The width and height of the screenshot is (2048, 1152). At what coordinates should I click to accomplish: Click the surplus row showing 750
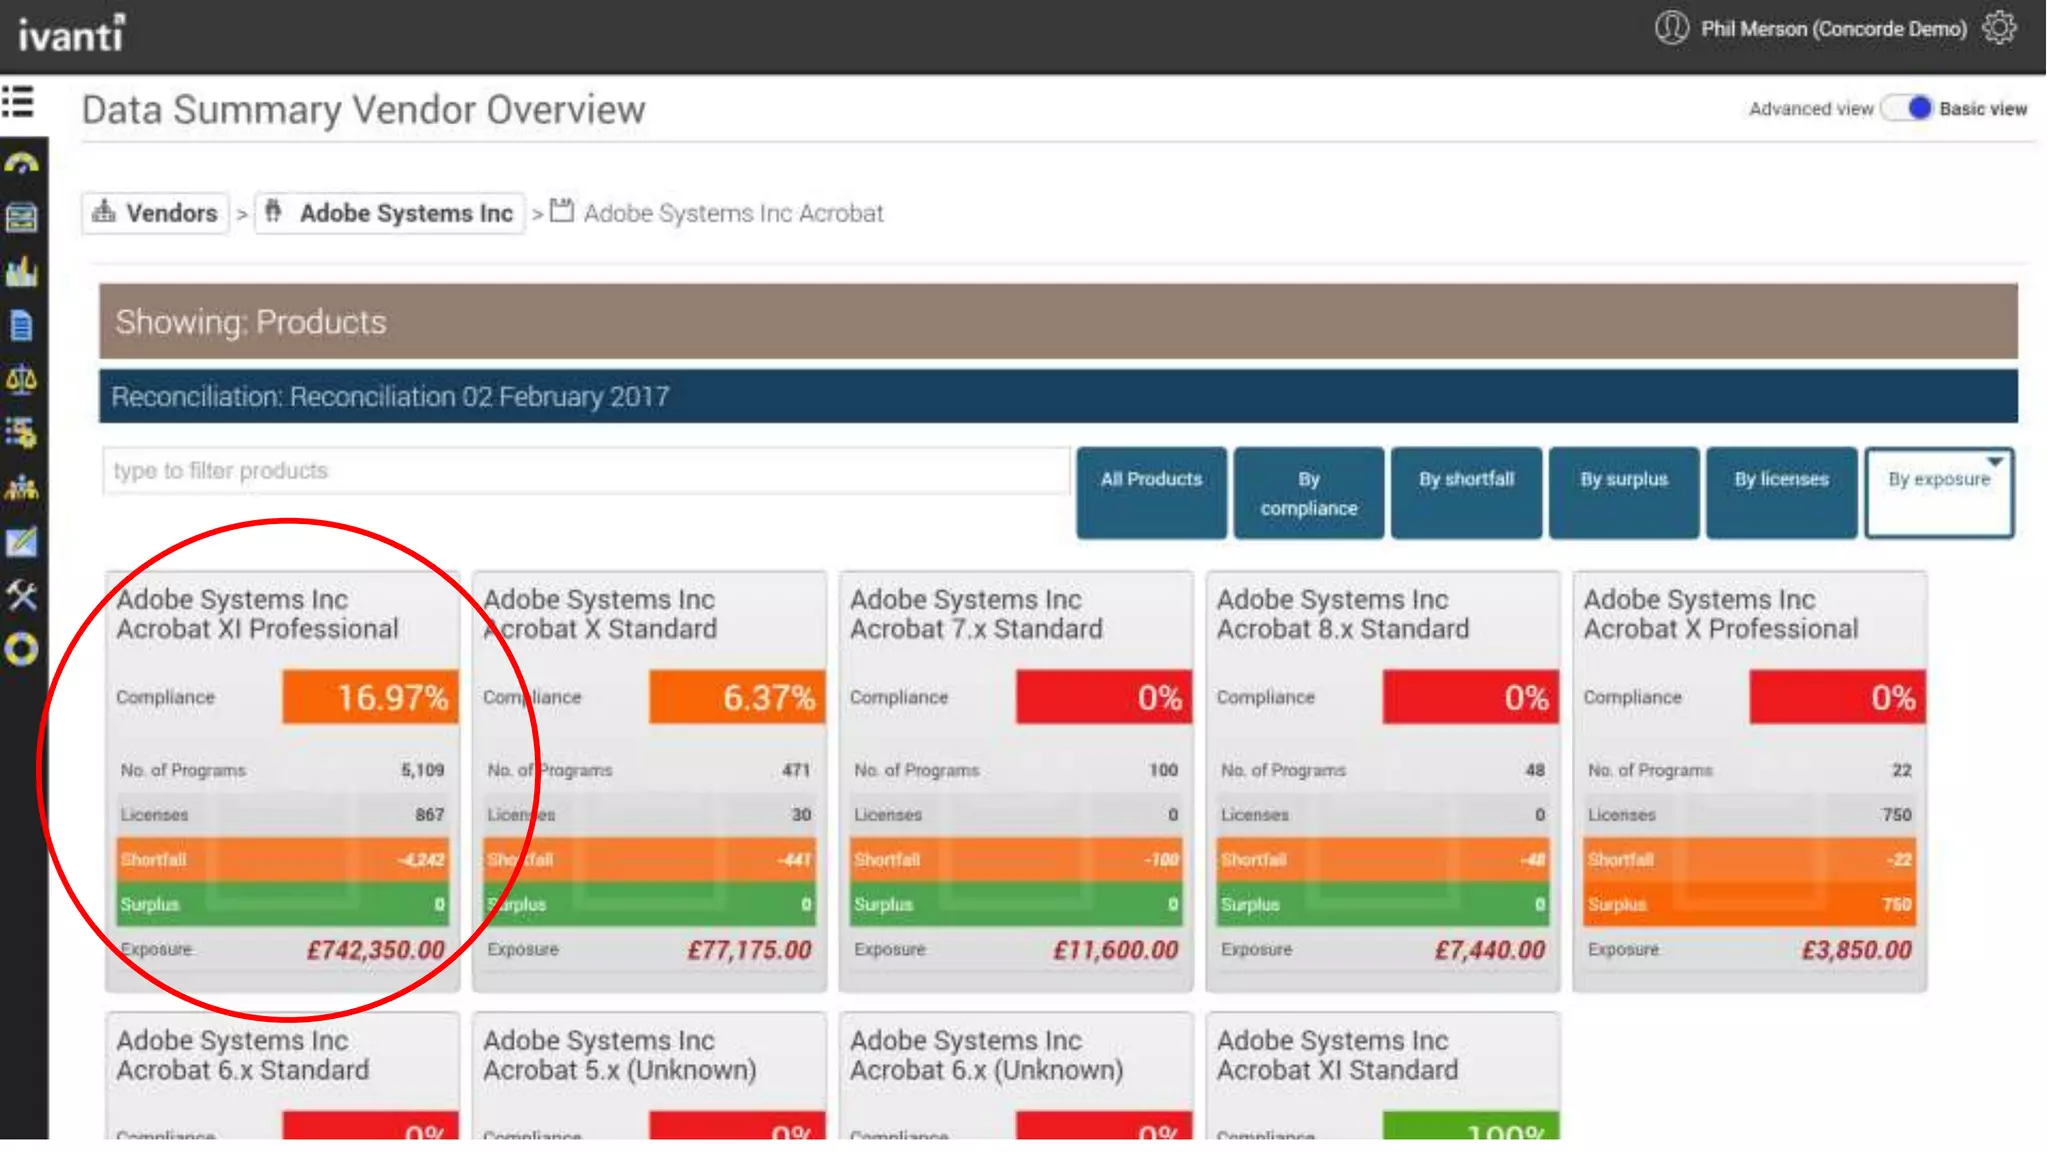[1750, 904]
